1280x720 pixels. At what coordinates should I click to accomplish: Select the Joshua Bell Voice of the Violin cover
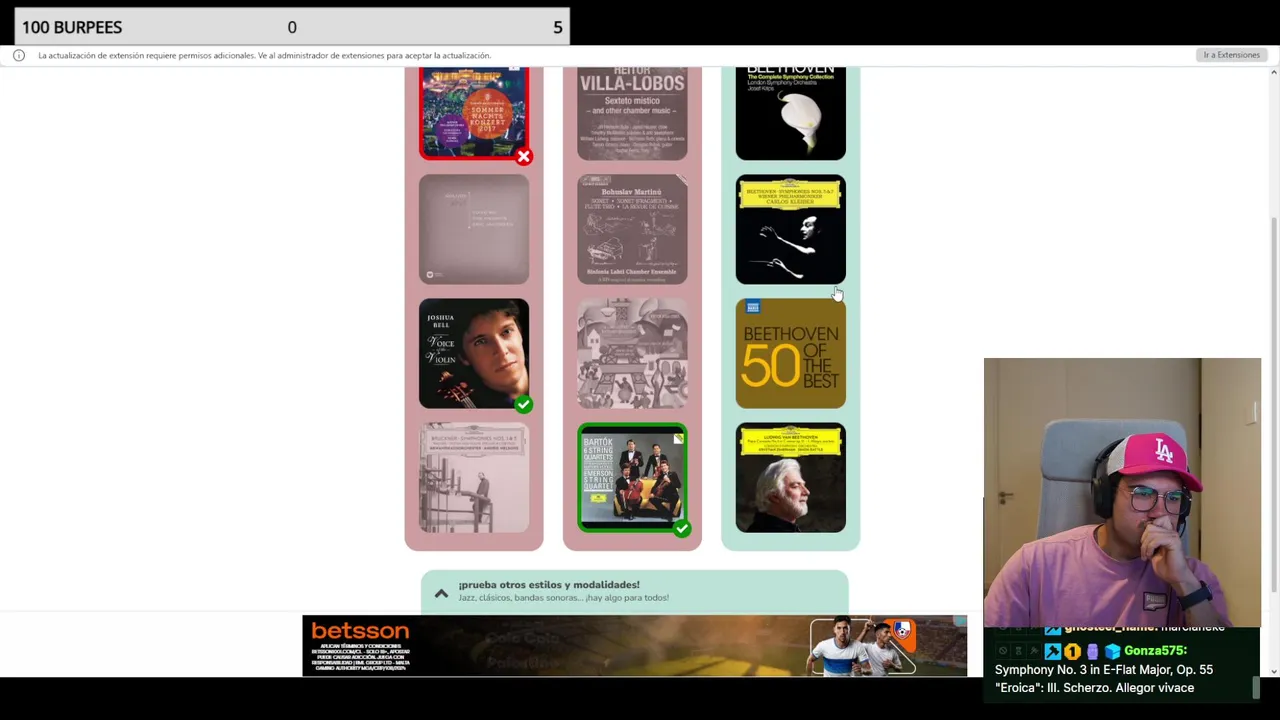(x=474, y=354)
